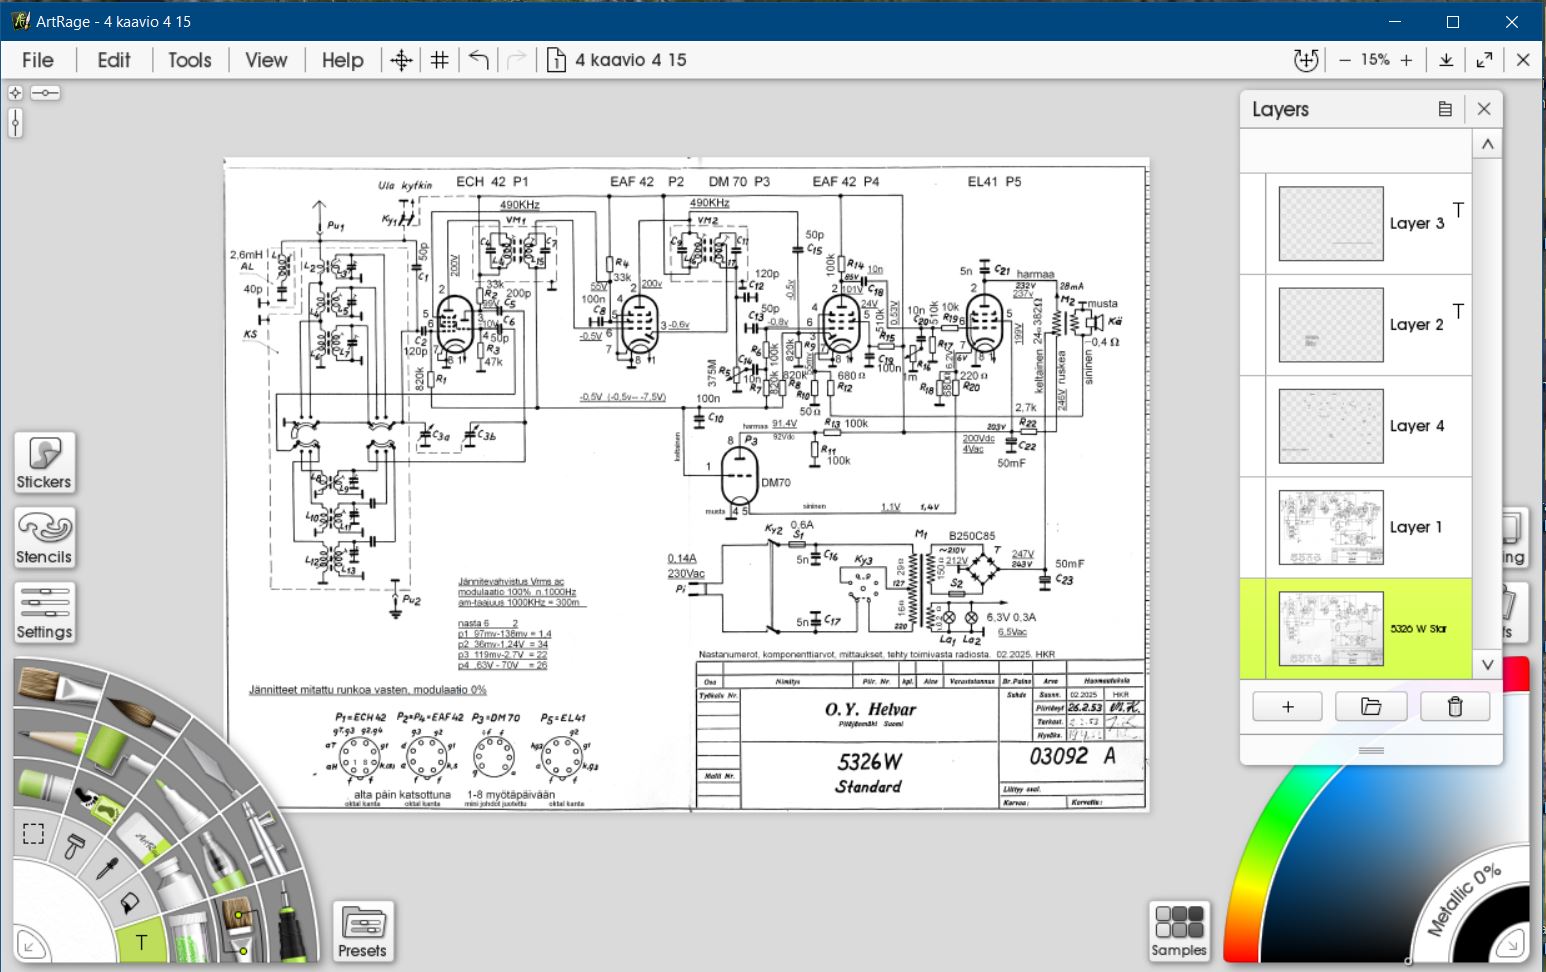Collapse the tool picker with its corner arrow
The height and width of the screenshot is (972, 1546).
29,946
